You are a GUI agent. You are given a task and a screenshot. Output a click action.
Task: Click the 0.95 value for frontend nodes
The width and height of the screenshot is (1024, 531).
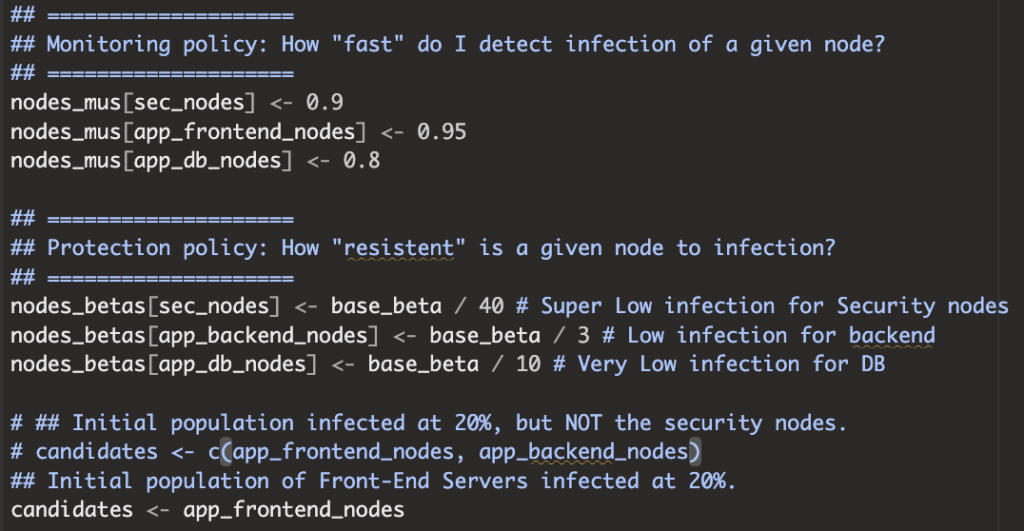(441, 132)
